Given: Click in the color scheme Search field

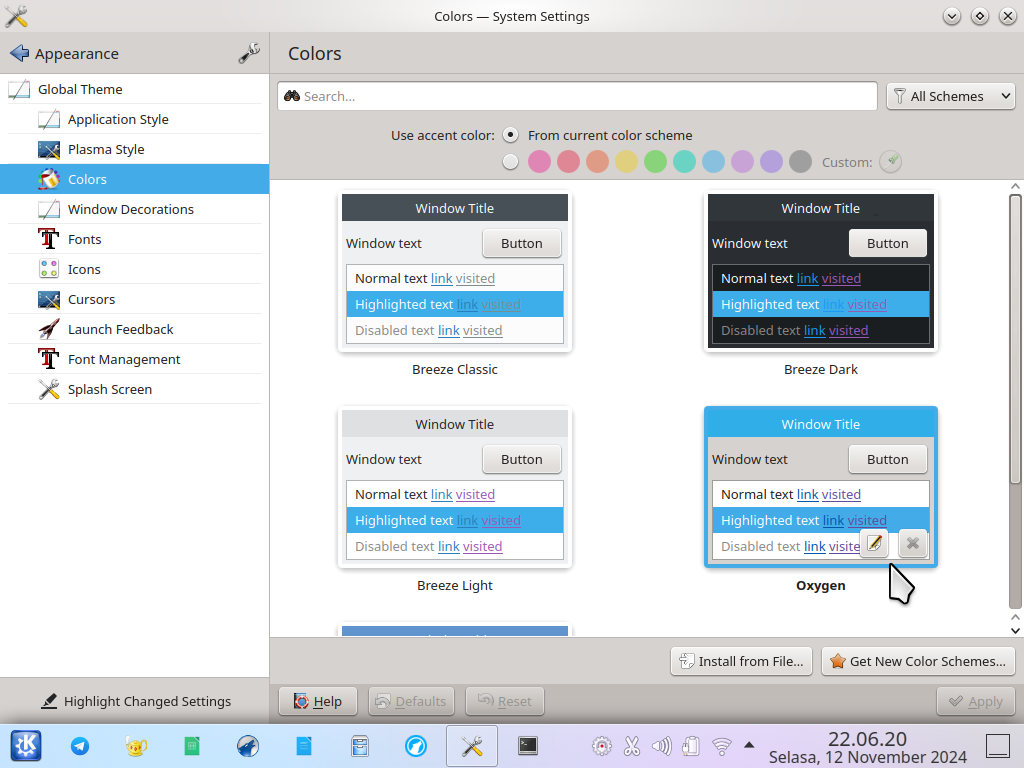Looking at the screenshot, I should (x=577, y=96).
